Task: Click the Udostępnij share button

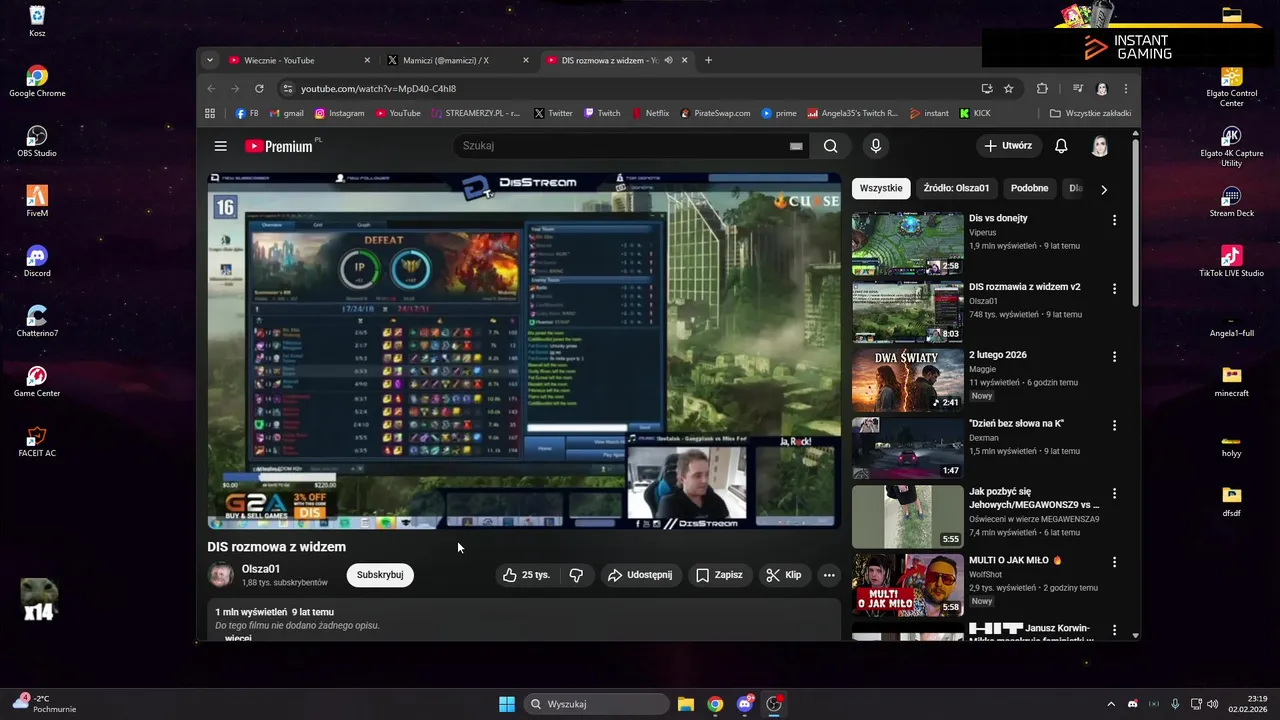Action: pyautogui.click(x=640, y=575)
